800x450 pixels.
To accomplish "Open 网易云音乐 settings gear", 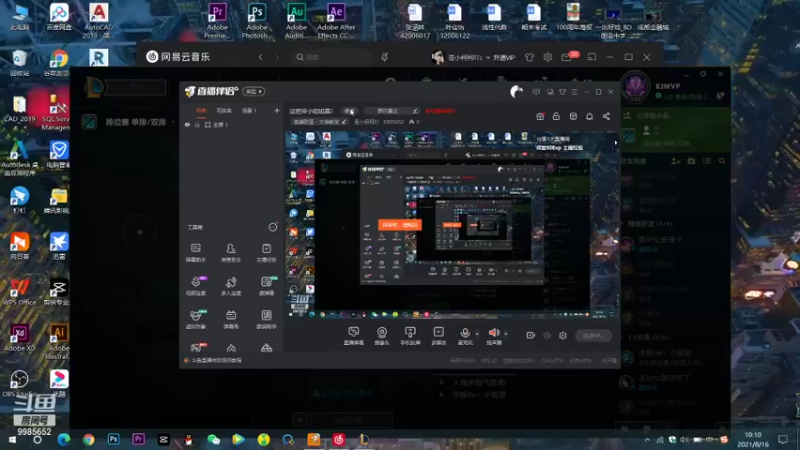I will [x=547, y=57].
